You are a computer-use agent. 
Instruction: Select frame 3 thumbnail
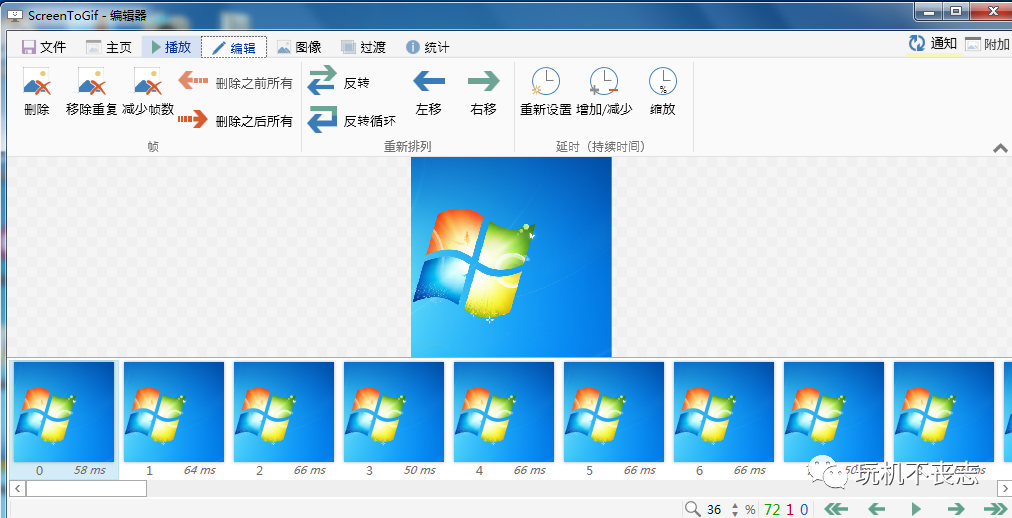(394, 412)
